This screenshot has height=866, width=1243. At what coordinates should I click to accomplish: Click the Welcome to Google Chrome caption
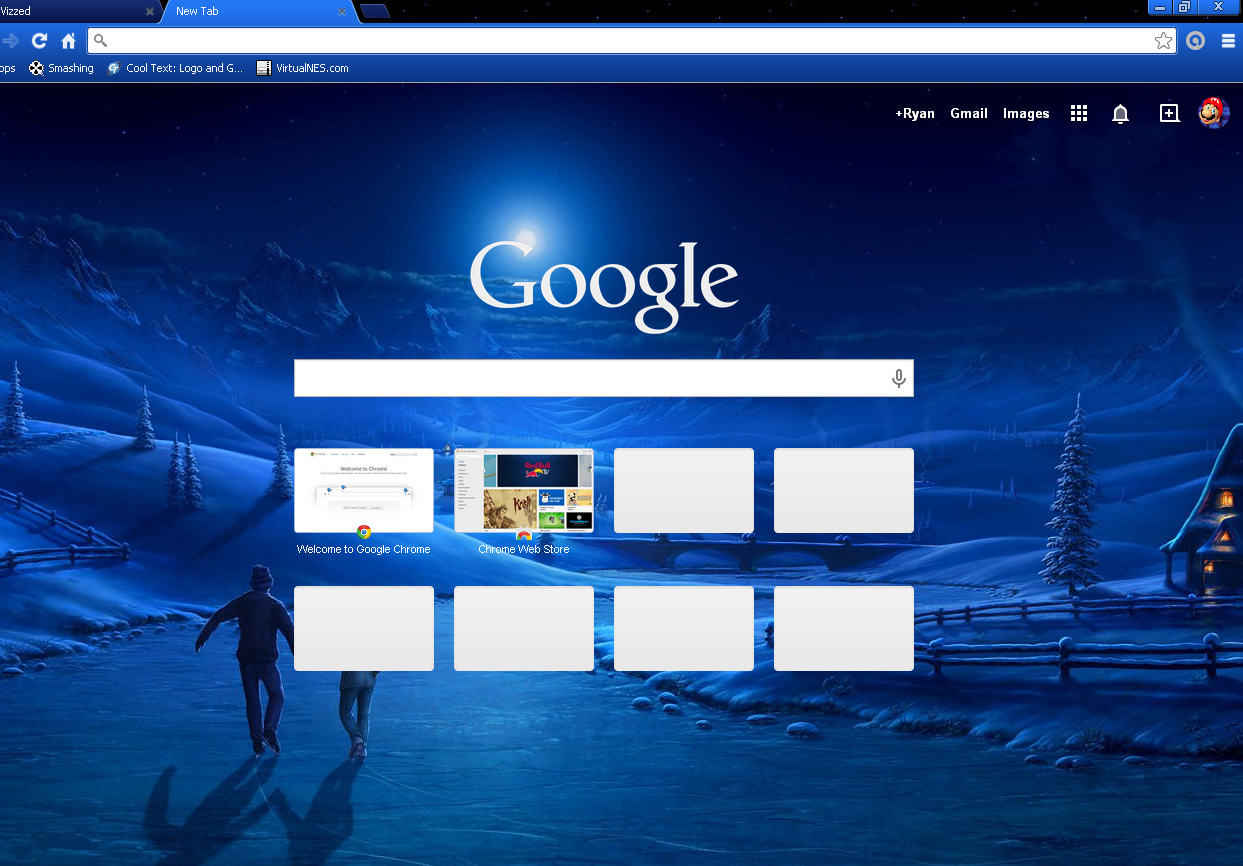point(364,549)
